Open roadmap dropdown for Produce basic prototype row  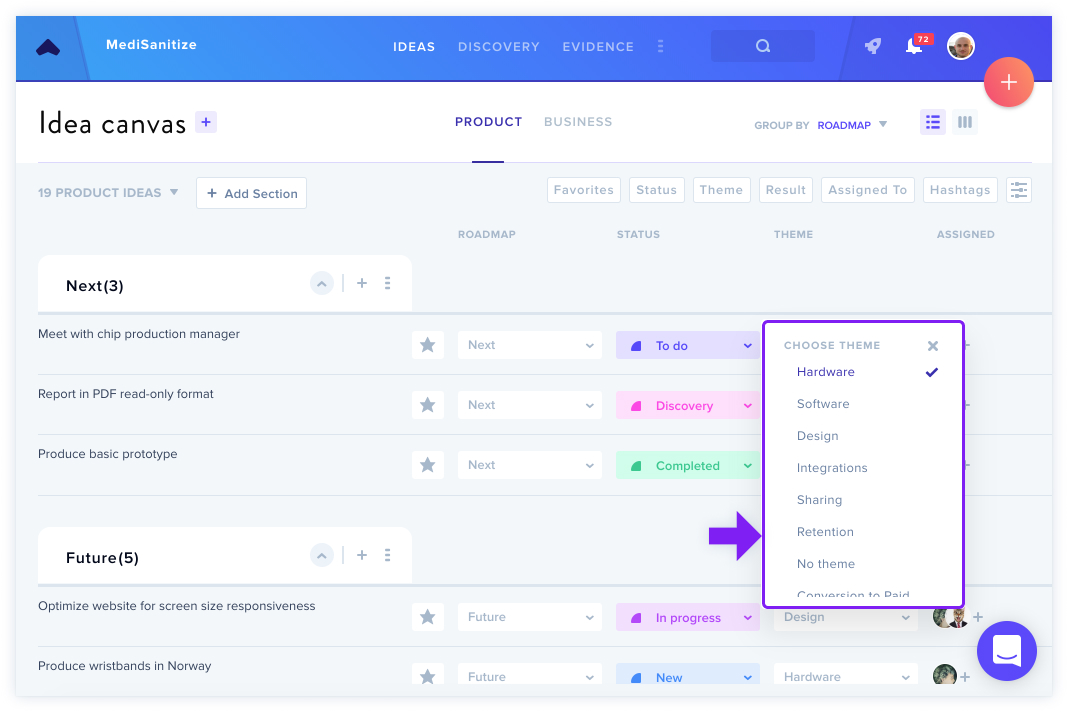[x=530, y=465]
